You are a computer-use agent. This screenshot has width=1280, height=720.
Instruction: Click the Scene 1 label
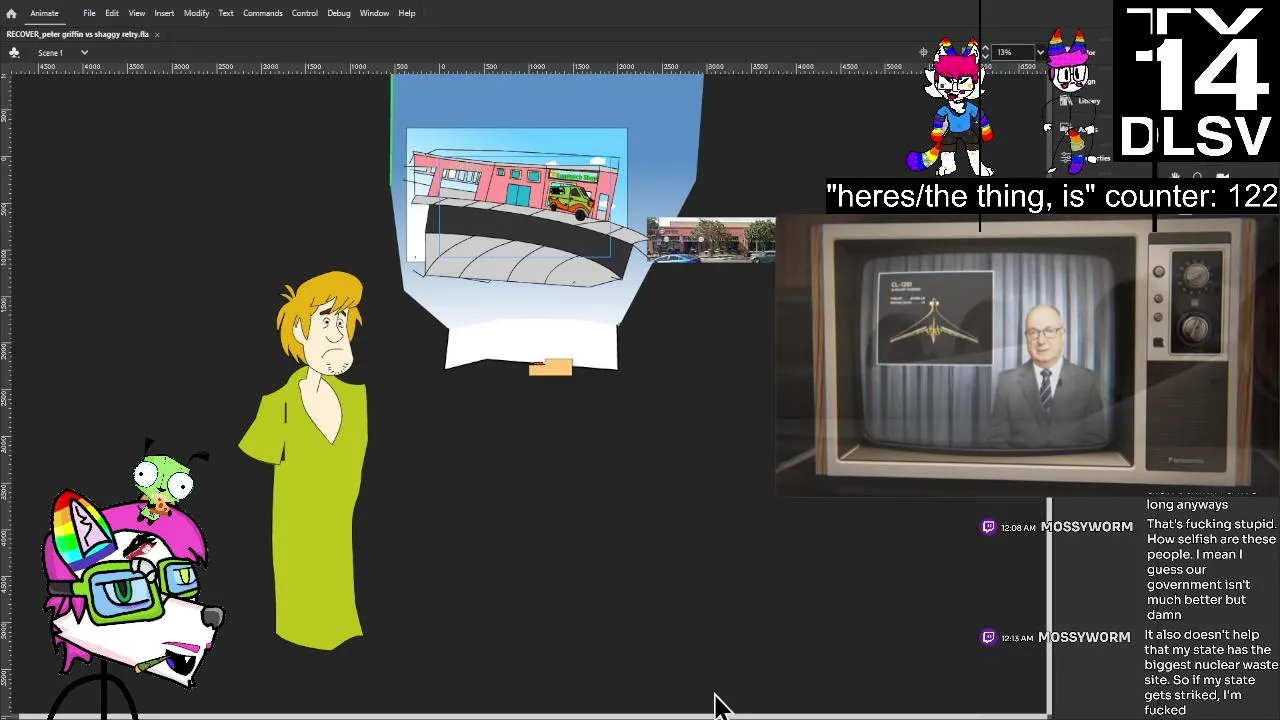click(x=50, y=52)
